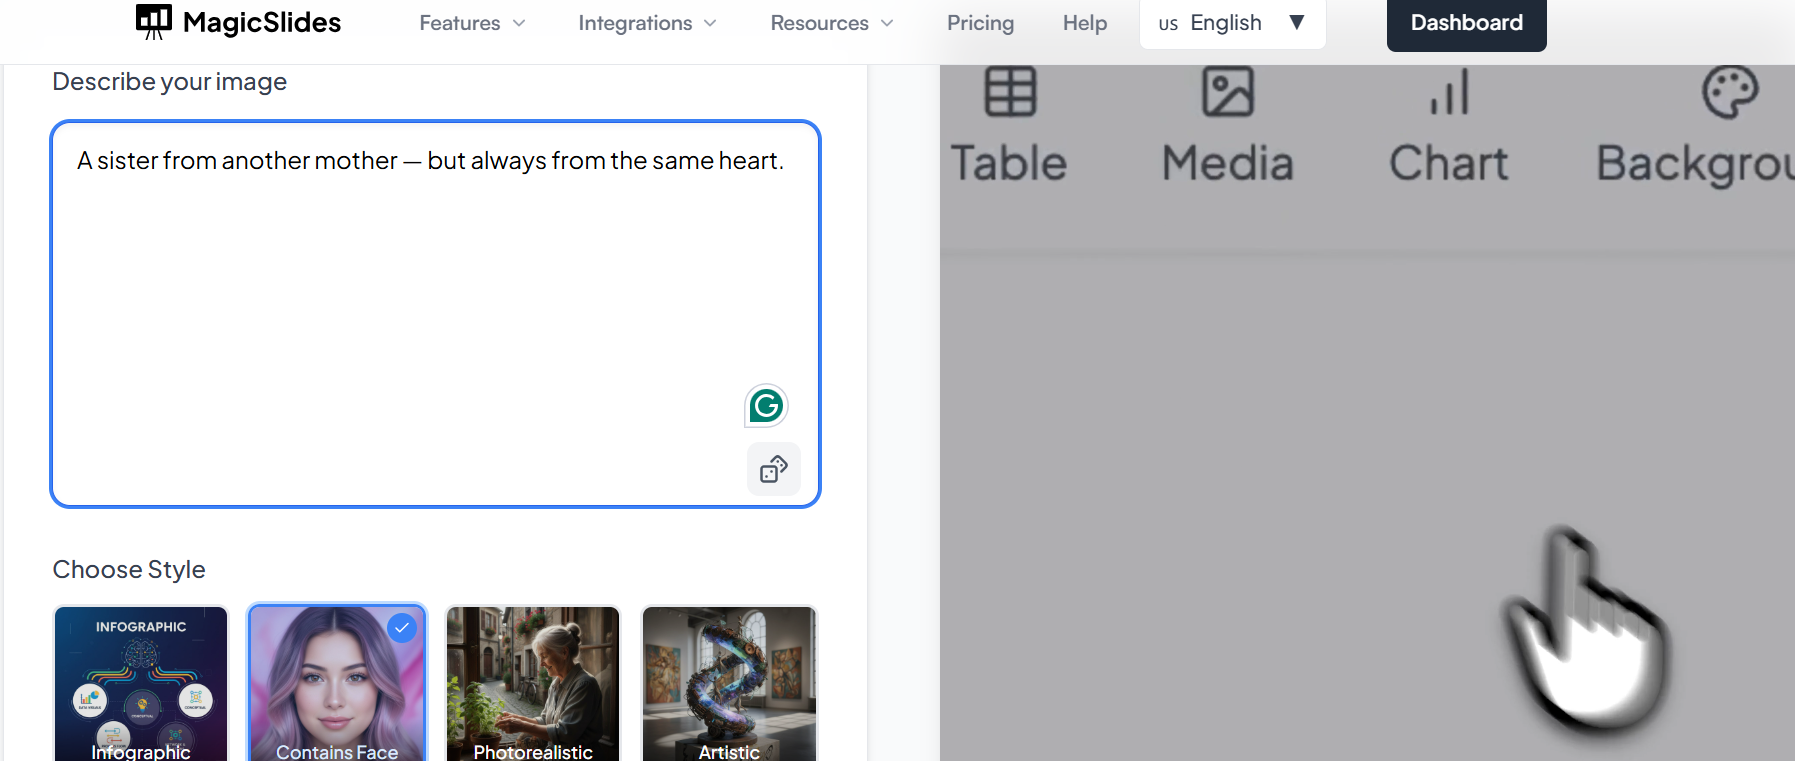The image size is (1795, 761).
Task: Expand the Integrations dropdown menu
Action: tap(647, 23)
